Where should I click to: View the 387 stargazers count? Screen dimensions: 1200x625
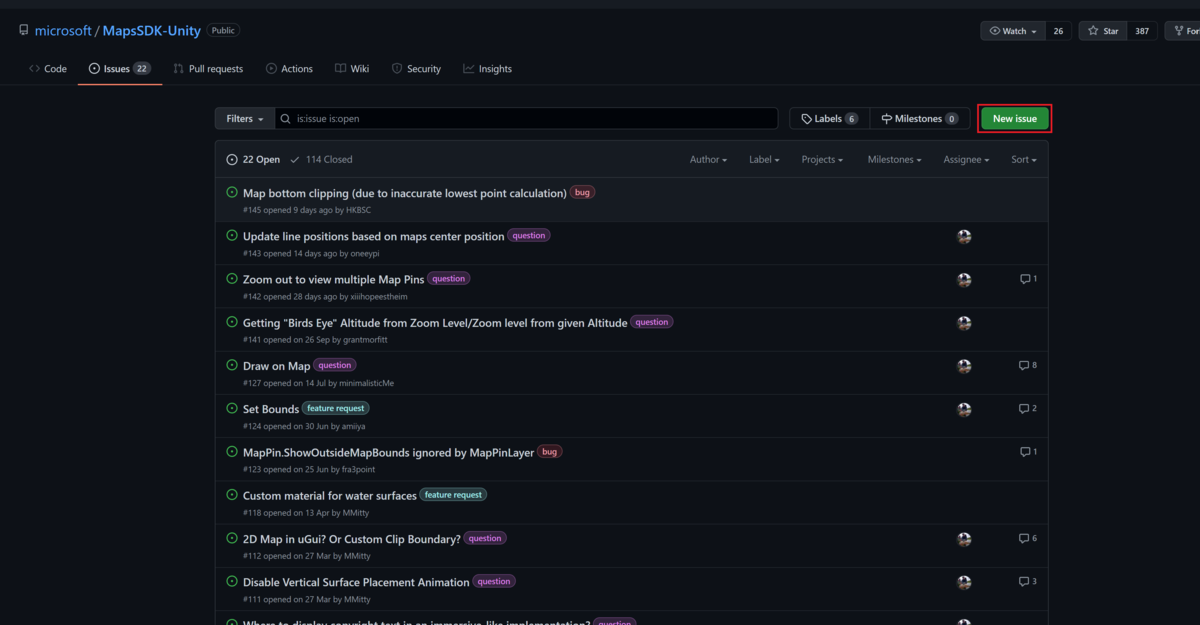click(x=1142, y=31)
